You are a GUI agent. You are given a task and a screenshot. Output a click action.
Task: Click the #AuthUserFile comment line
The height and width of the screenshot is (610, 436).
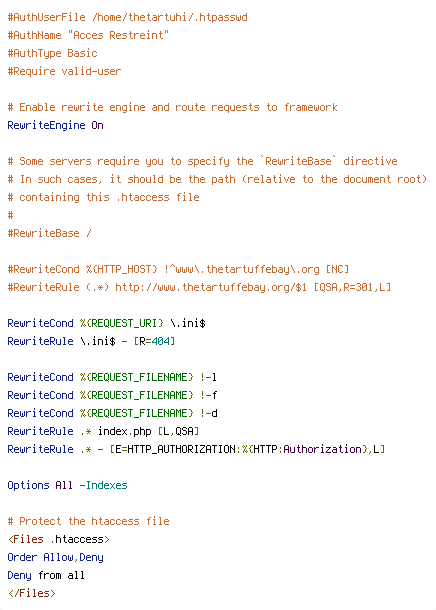[x=128, y=18]
